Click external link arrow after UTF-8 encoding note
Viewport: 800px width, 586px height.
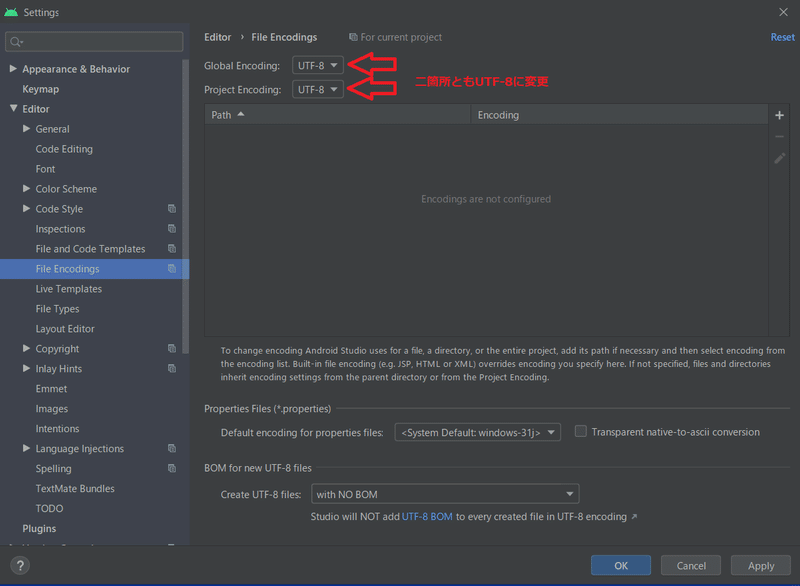coord(634,517)
